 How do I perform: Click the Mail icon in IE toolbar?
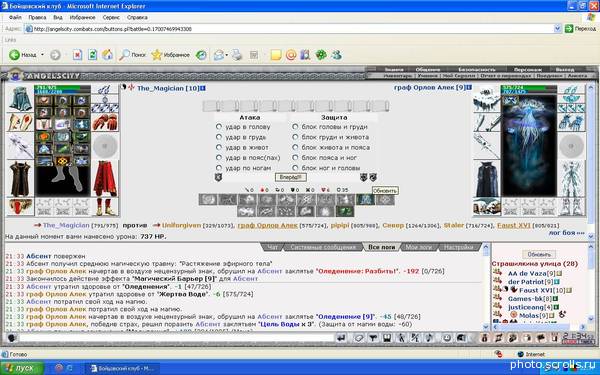(x=219, y=55)
